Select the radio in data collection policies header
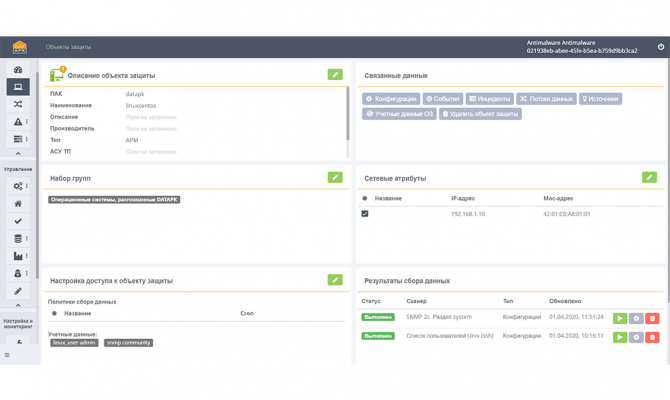 54,314
